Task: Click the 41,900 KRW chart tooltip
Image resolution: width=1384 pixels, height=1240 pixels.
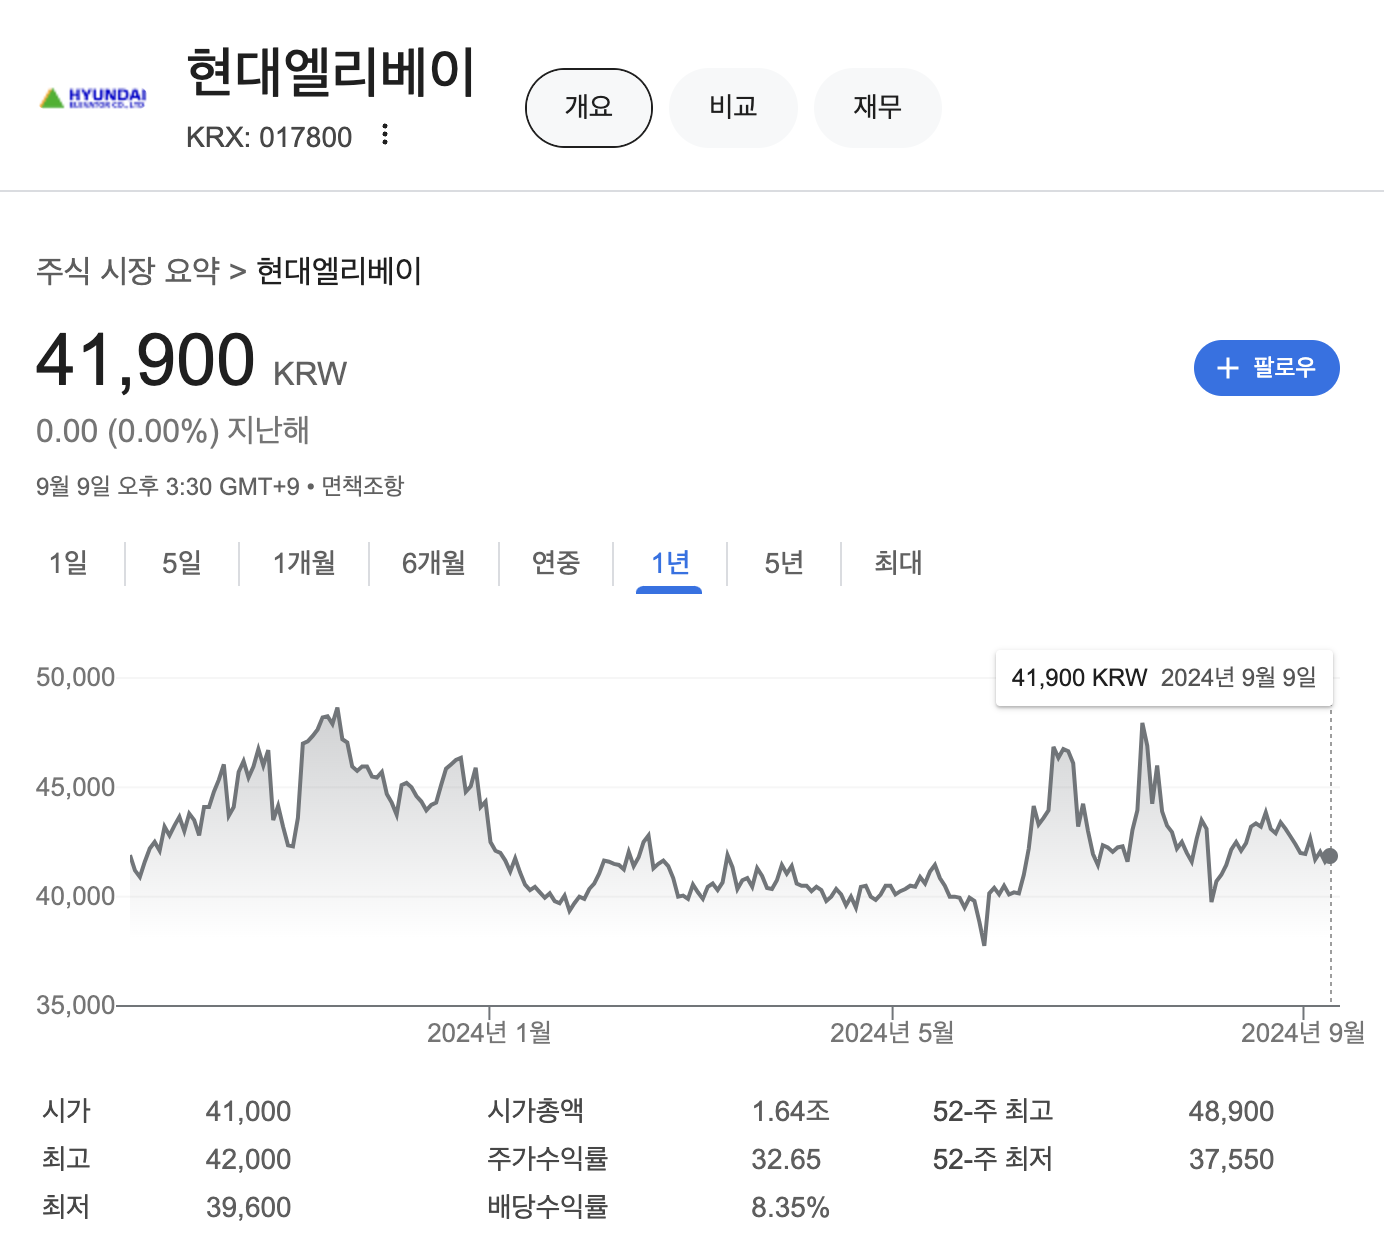Action: tap(1164, 678)
